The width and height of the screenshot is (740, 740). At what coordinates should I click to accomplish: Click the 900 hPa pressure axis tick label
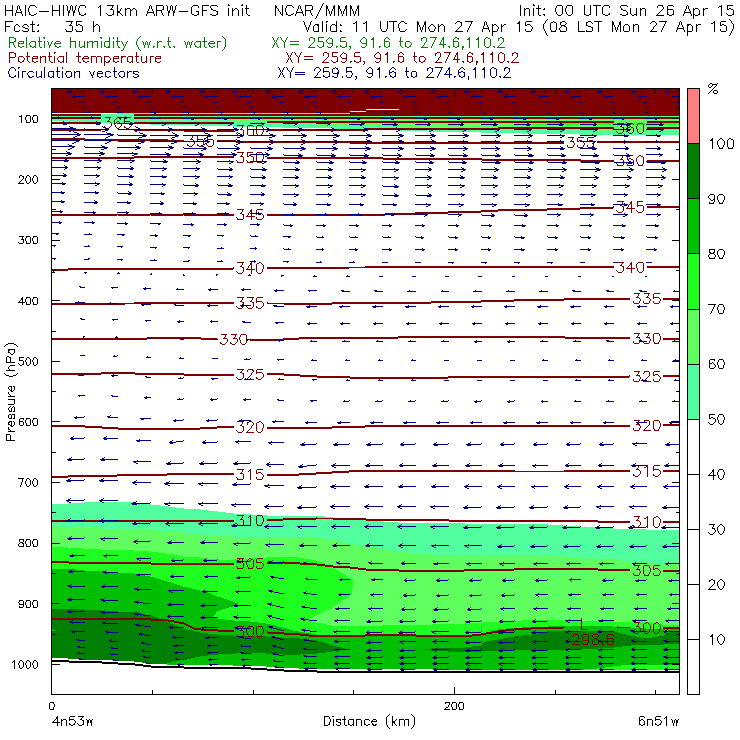coord(28,604)
